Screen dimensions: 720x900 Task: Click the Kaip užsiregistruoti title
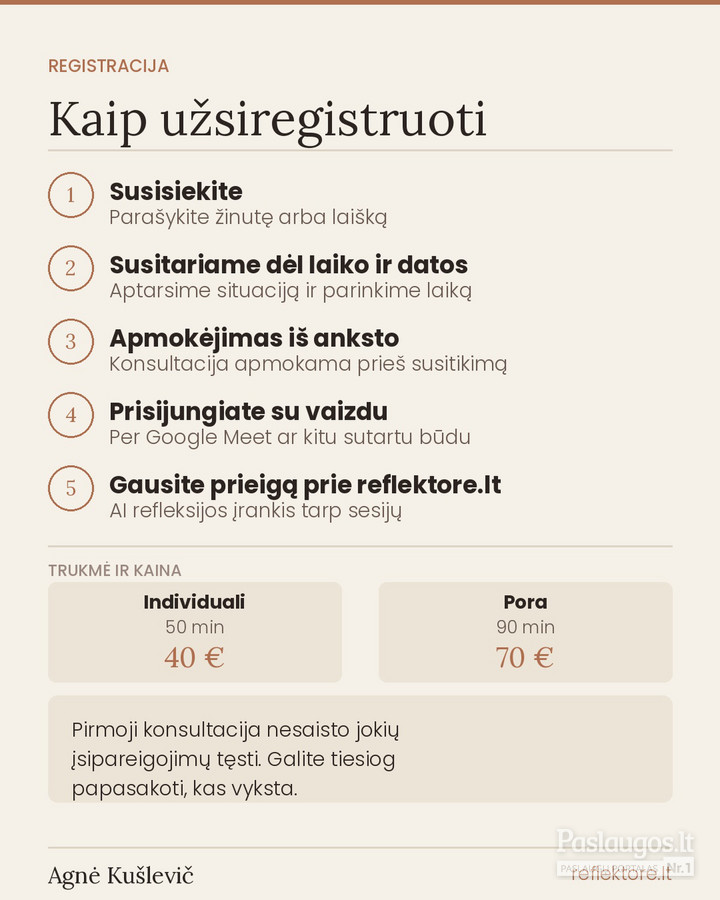point(268,121)
